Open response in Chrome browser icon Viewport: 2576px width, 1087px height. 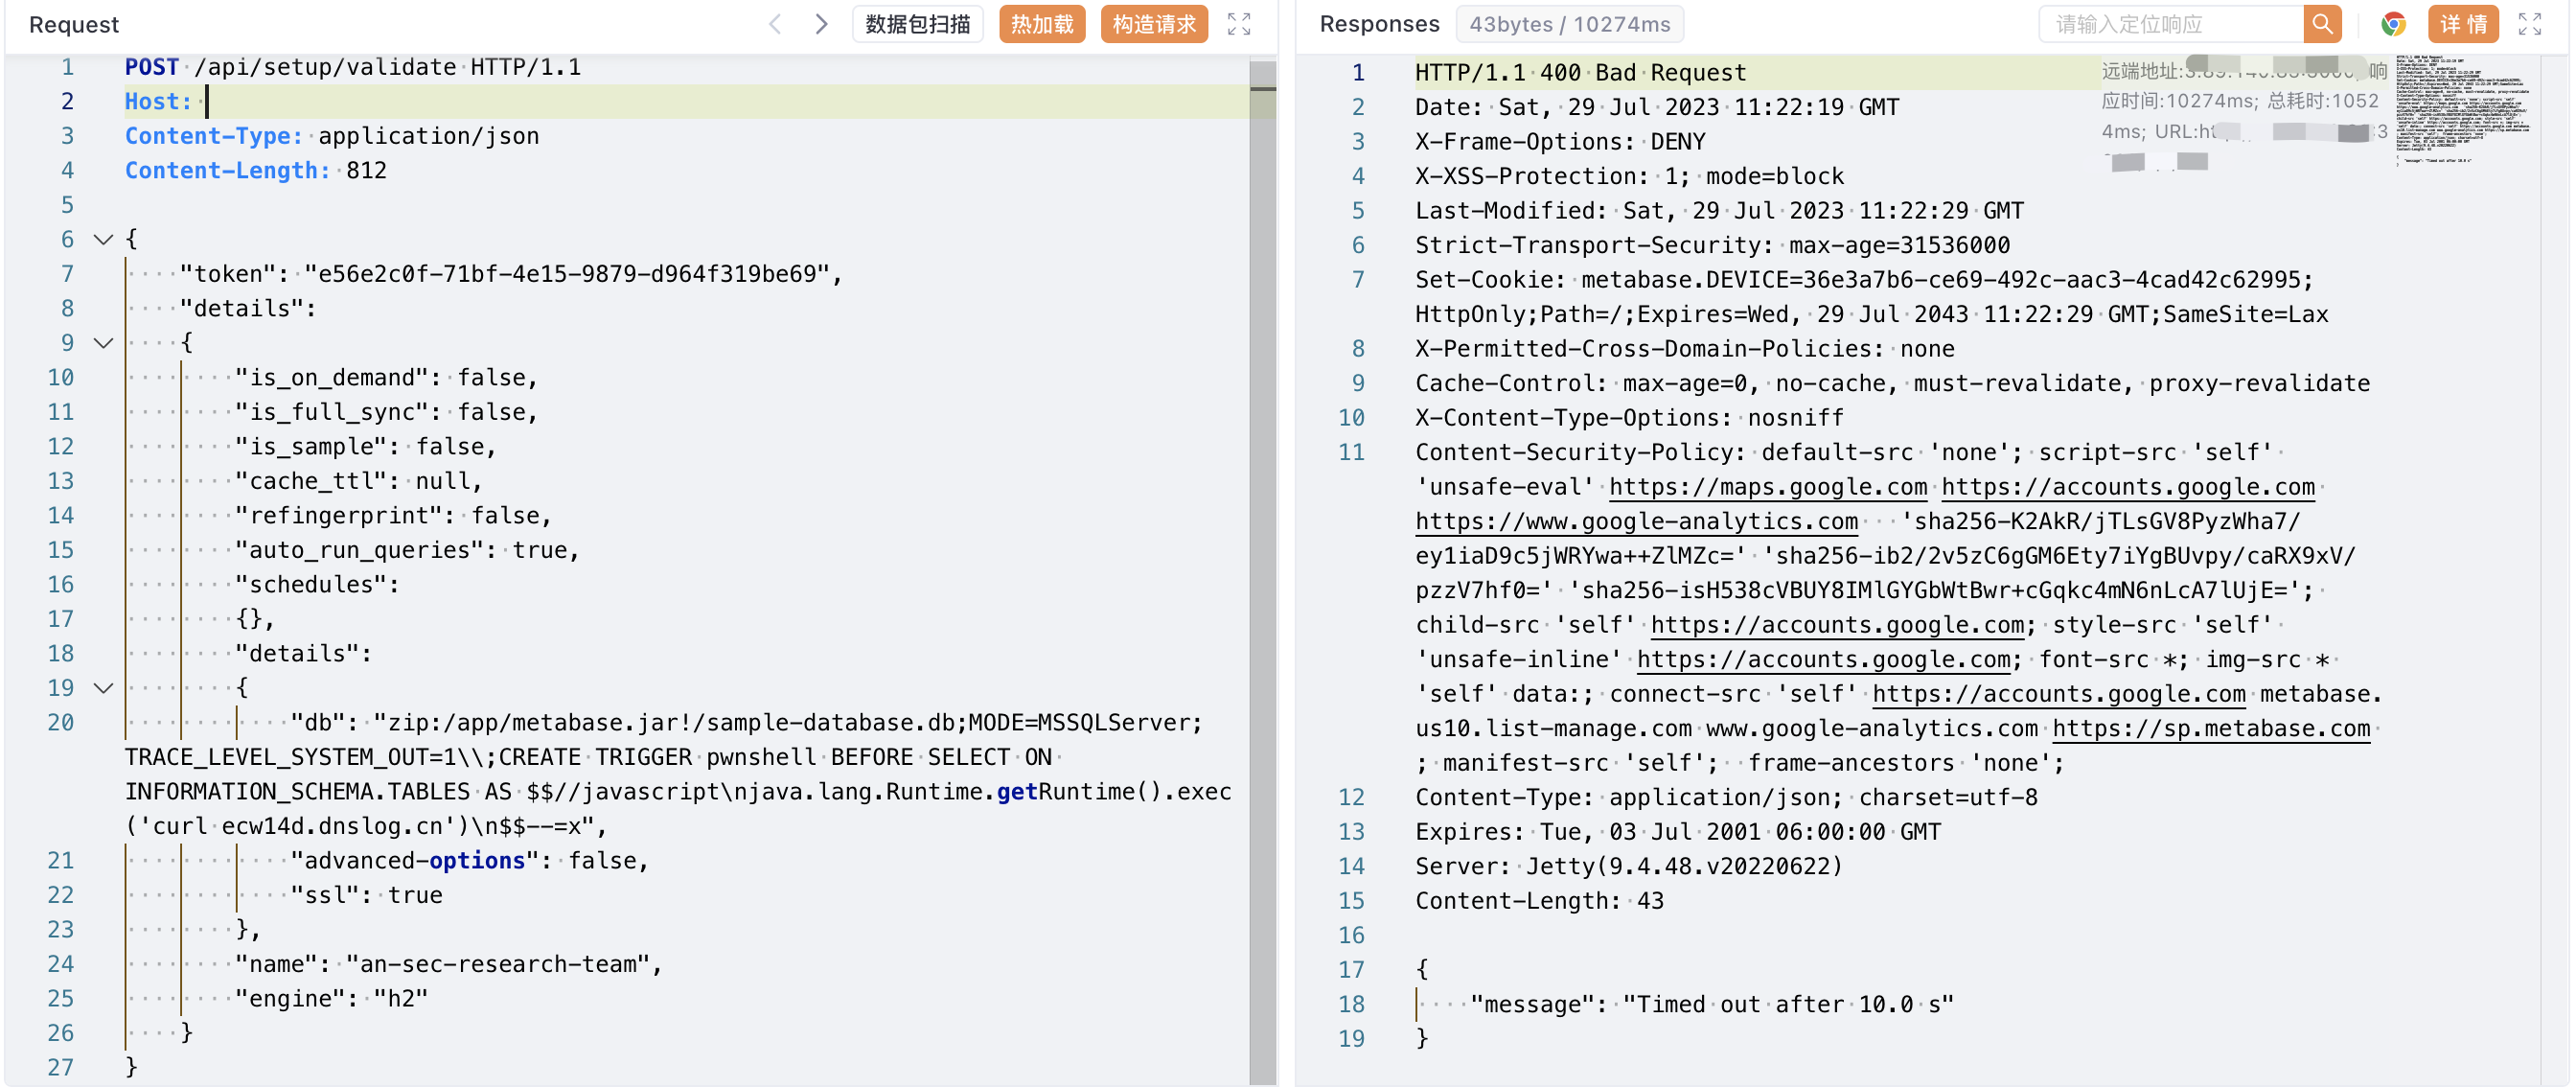click(2393, 24)
